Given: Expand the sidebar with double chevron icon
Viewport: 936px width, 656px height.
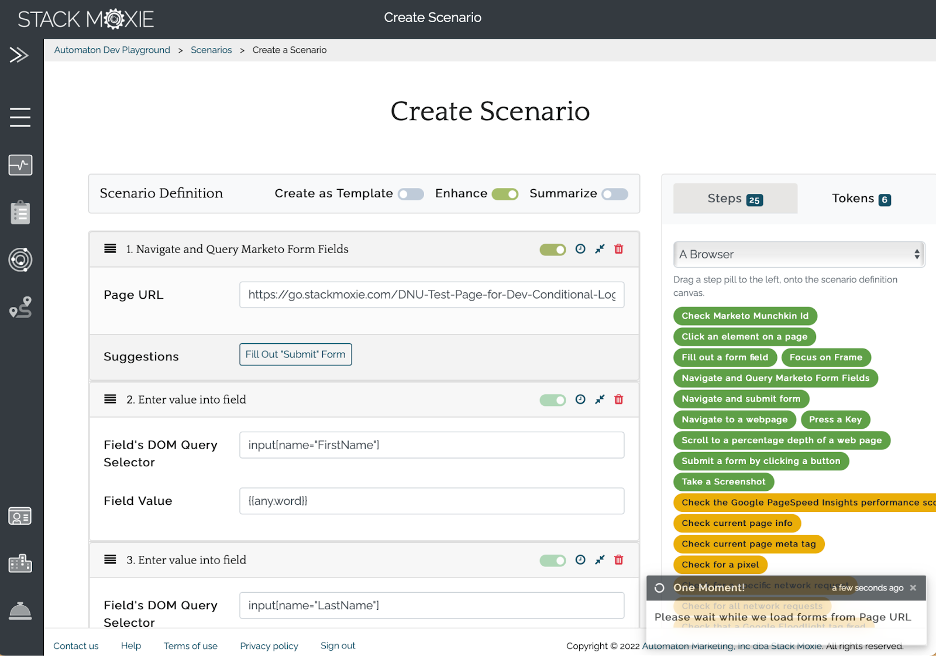Looking at the screenshot, I should pos(19,55).
